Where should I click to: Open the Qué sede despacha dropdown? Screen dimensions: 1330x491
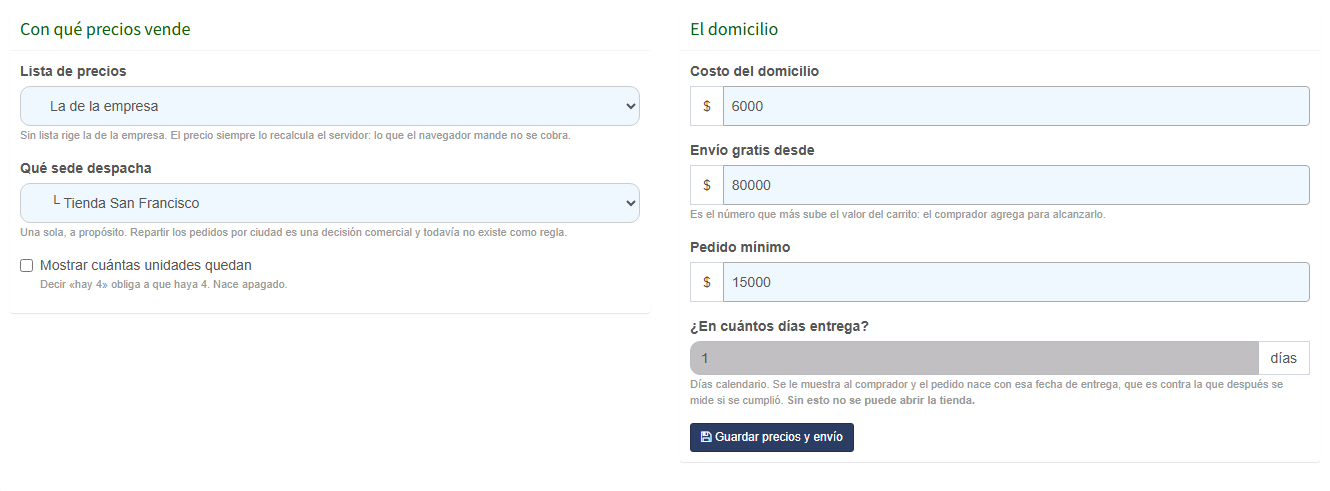pyautogui.click(x=330, y=203)
